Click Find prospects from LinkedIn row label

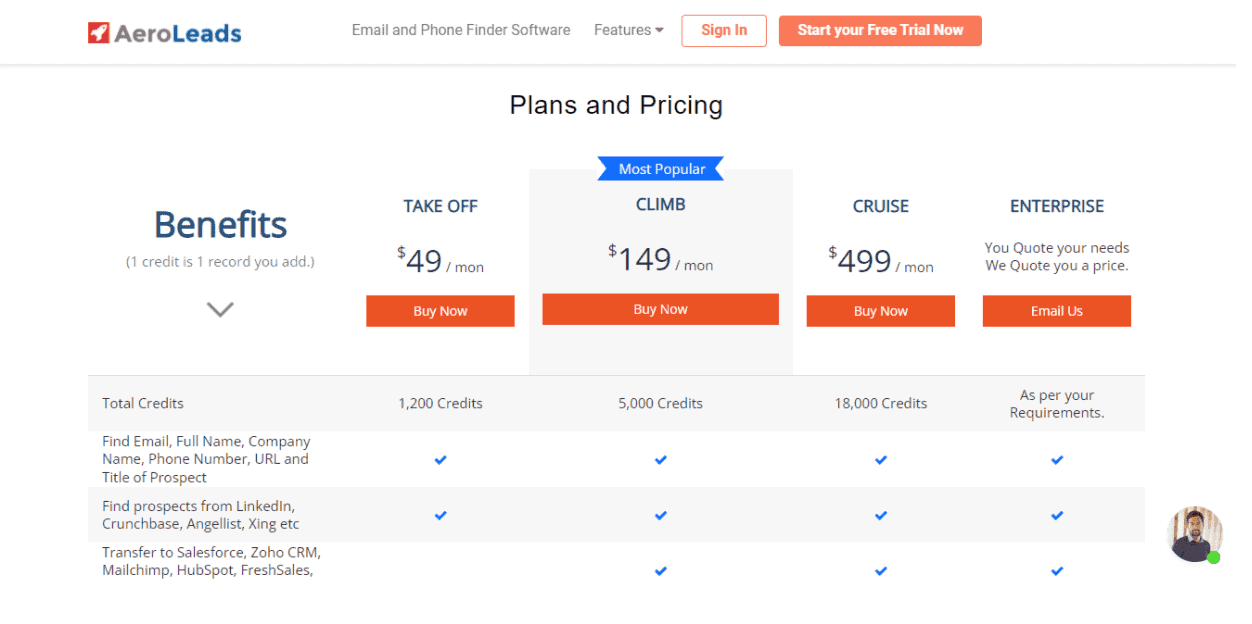click(x=200, y=515)
